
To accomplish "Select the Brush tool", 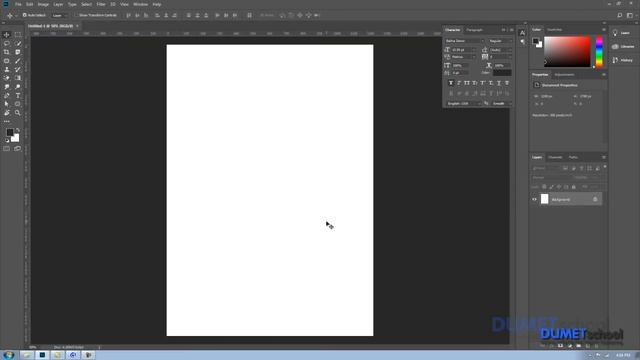I will click(x=18, y=61).
